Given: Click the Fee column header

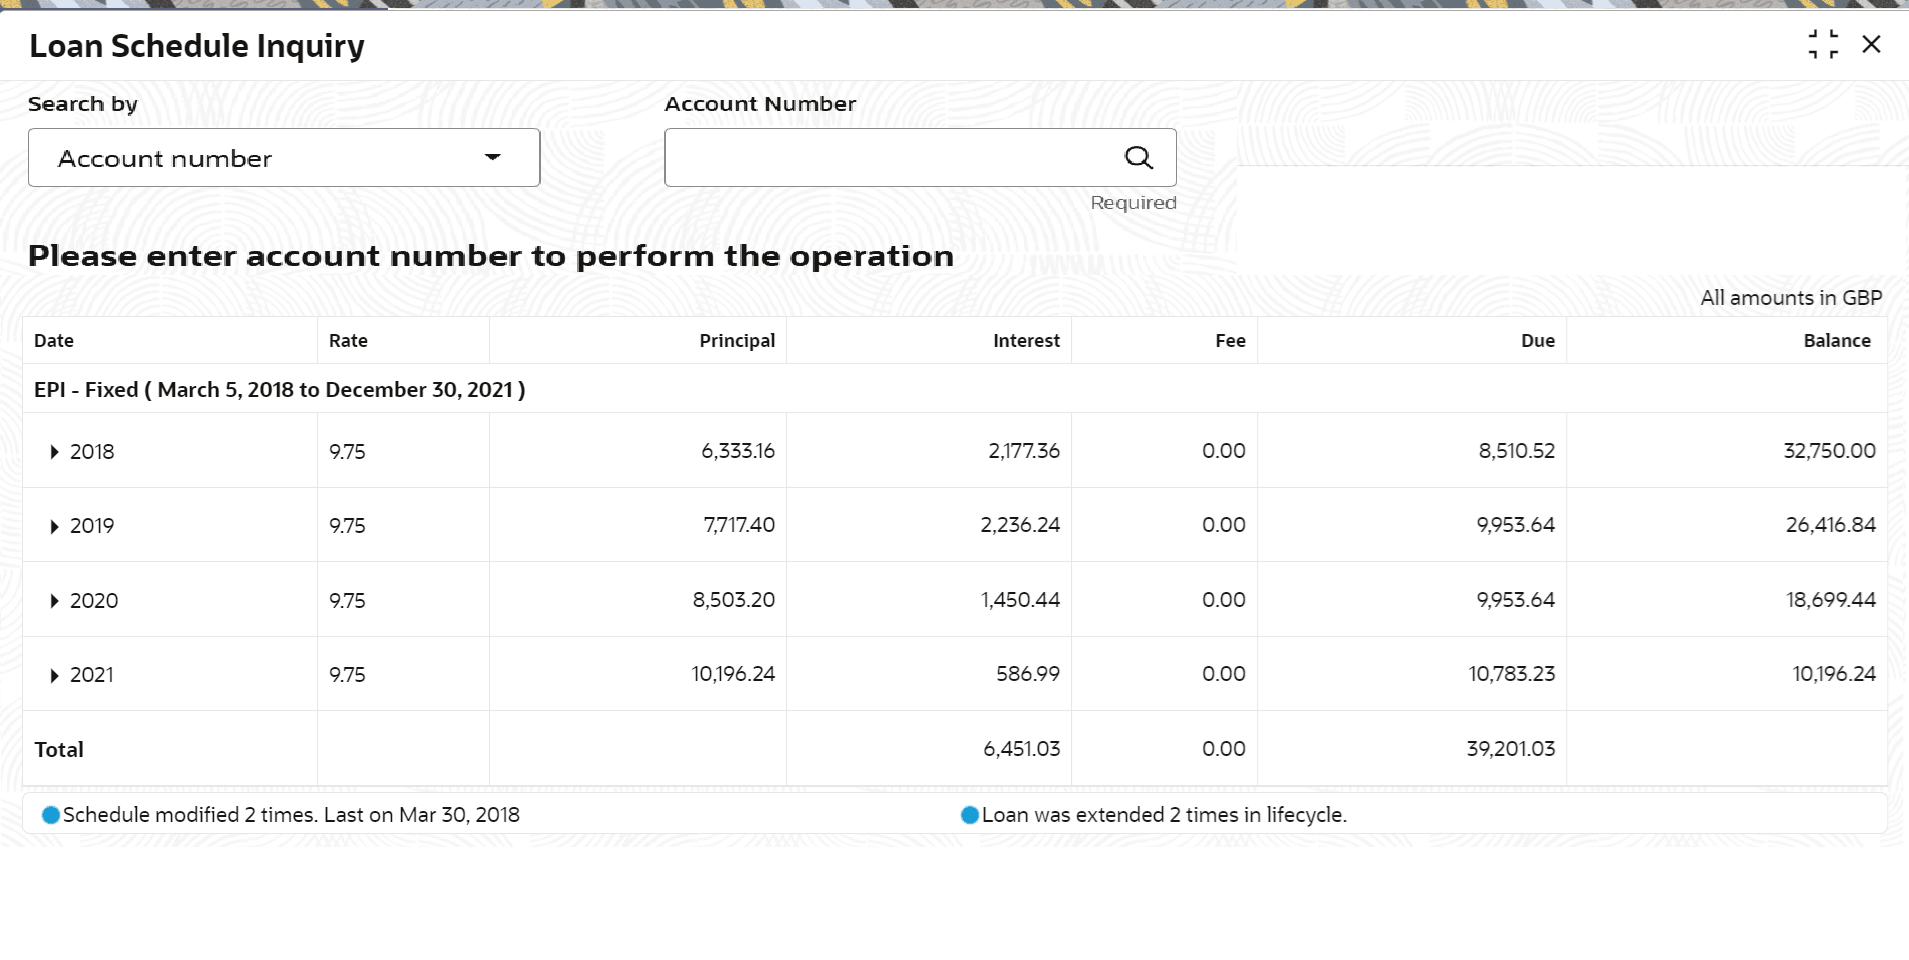Looking at the screenshot, I should click(1230, 341).
